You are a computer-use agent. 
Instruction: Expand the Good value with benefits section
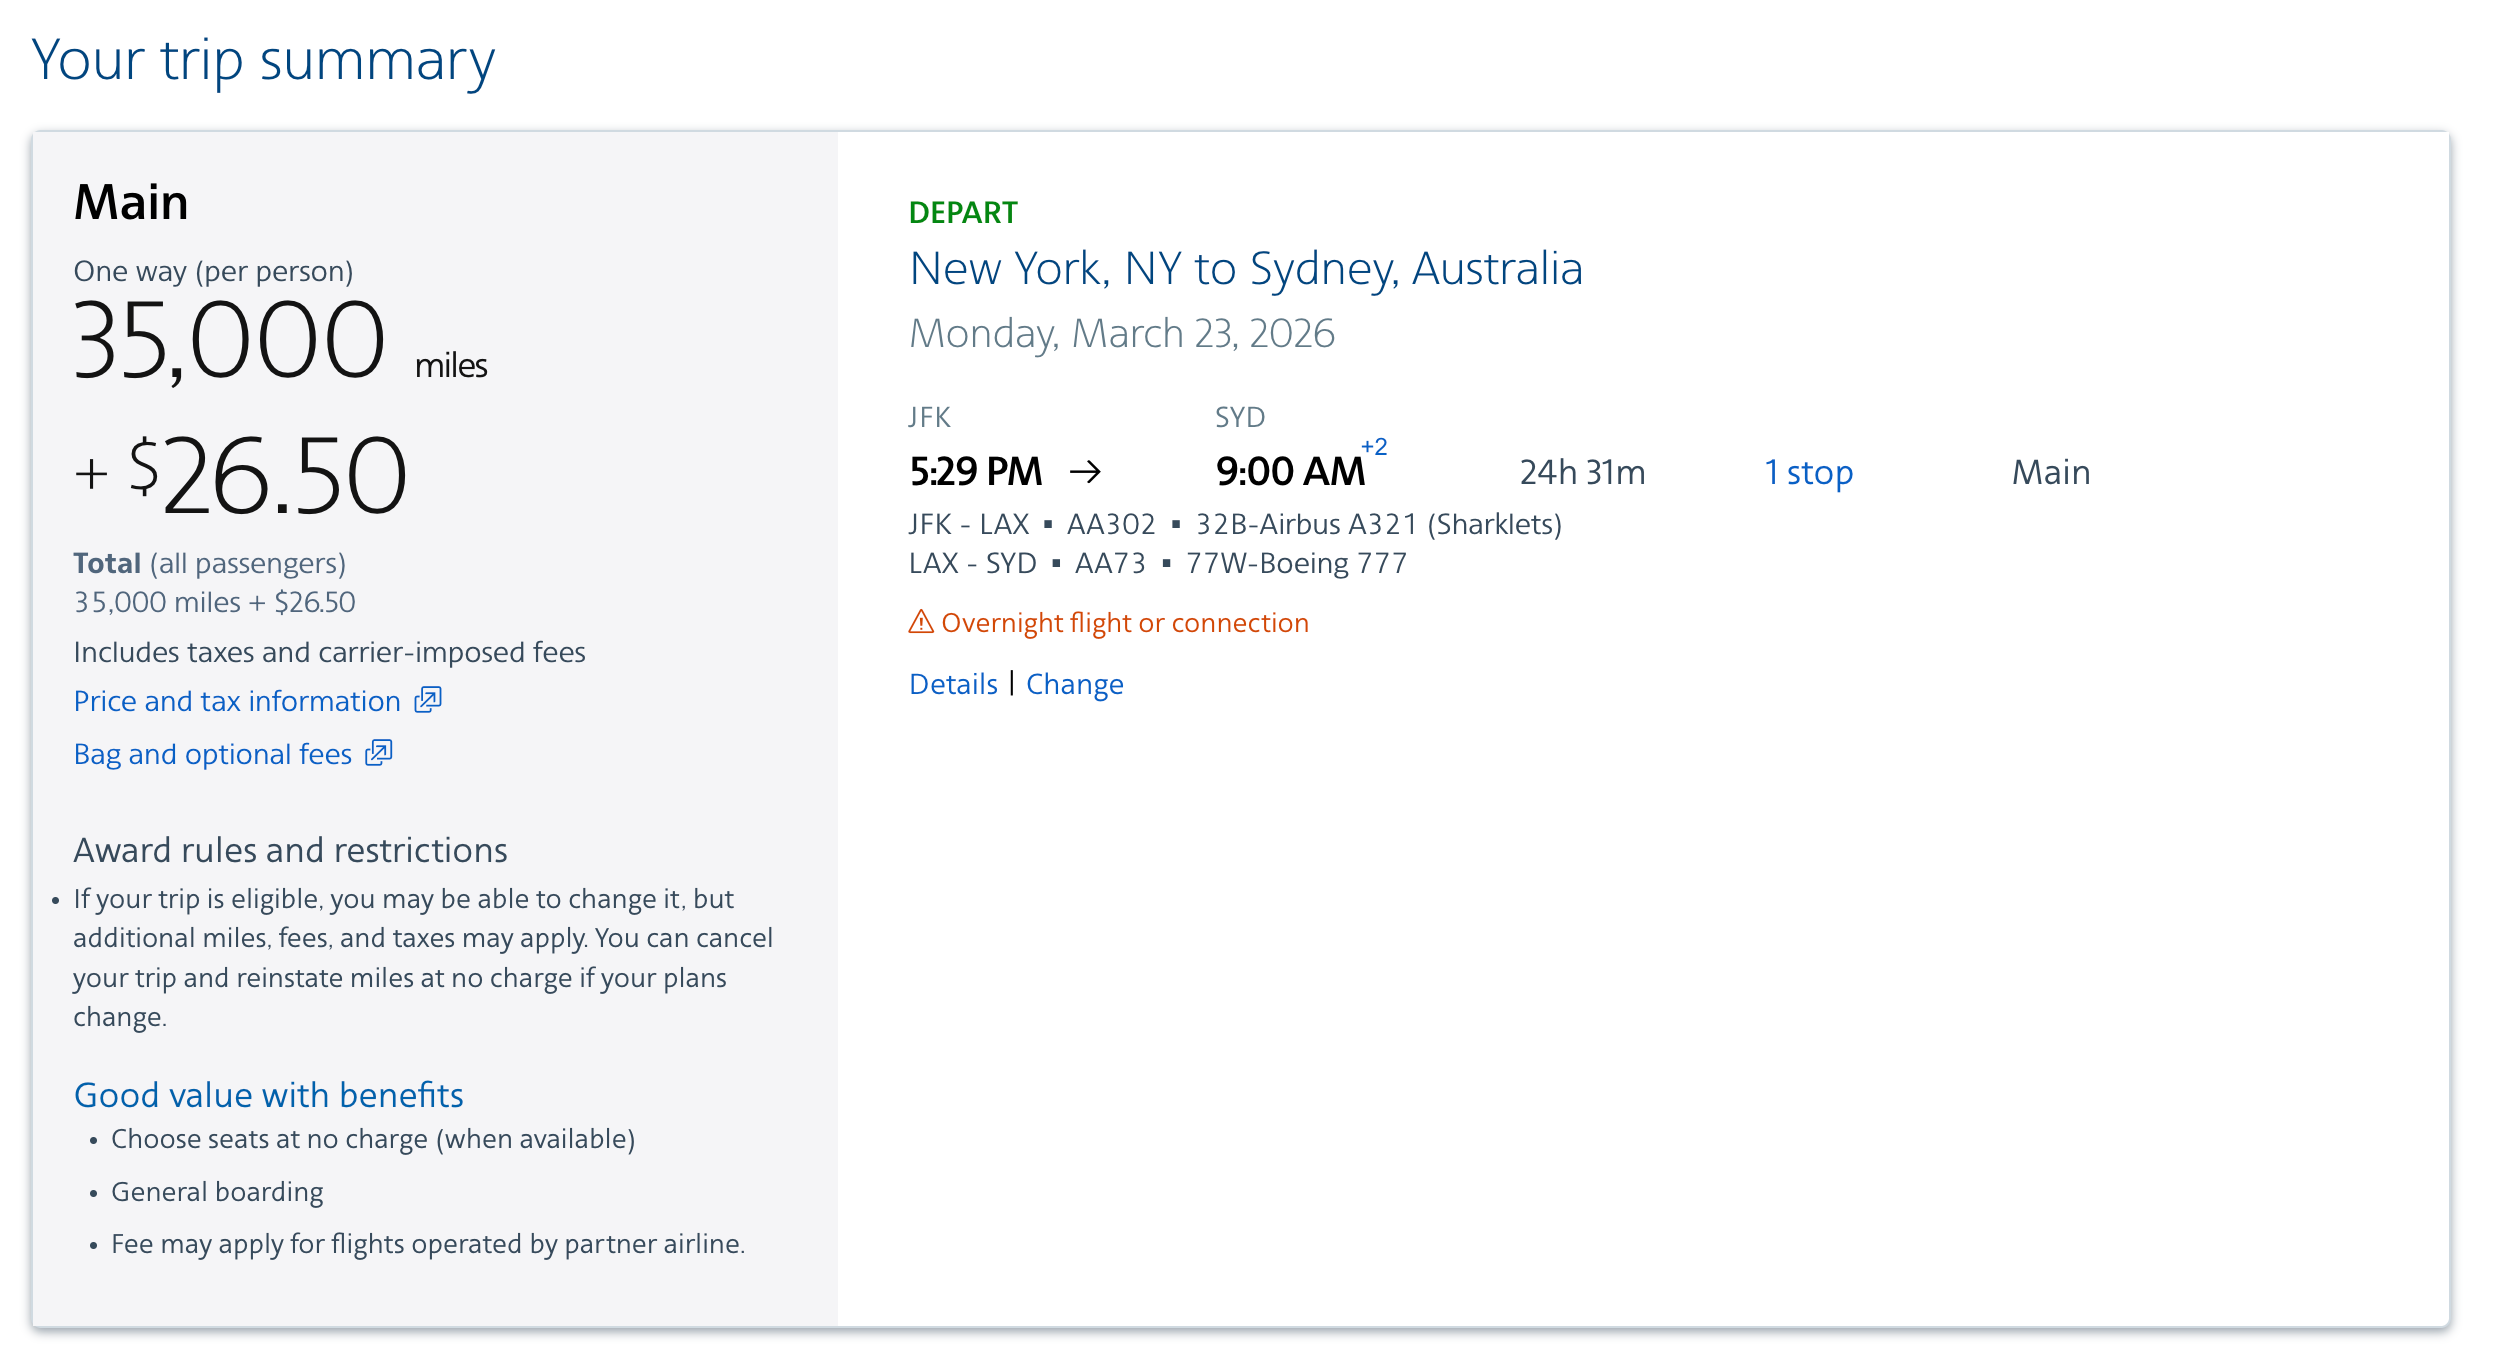pos(268,1094)
